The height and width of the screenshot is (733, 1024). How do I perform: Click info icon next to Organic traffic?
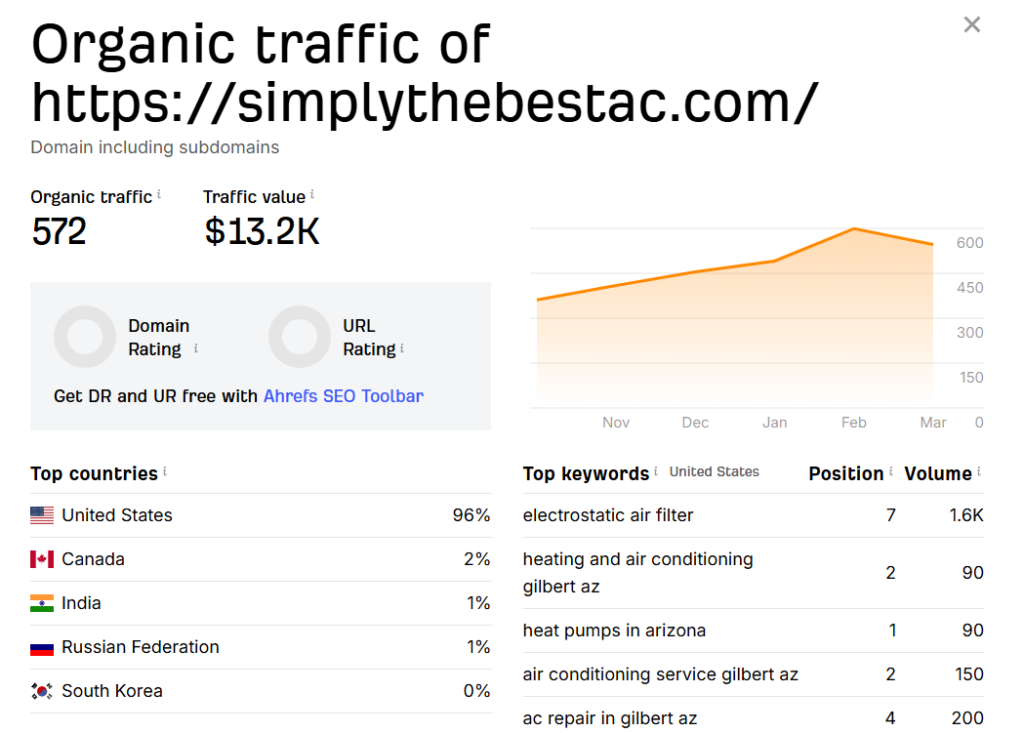point(159,194)
